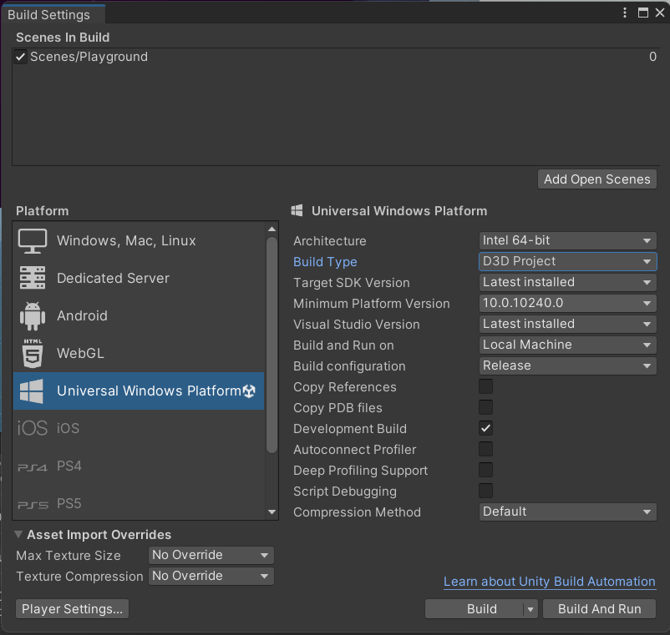Click the Dedicated Server platform icon

pos(33,278)
